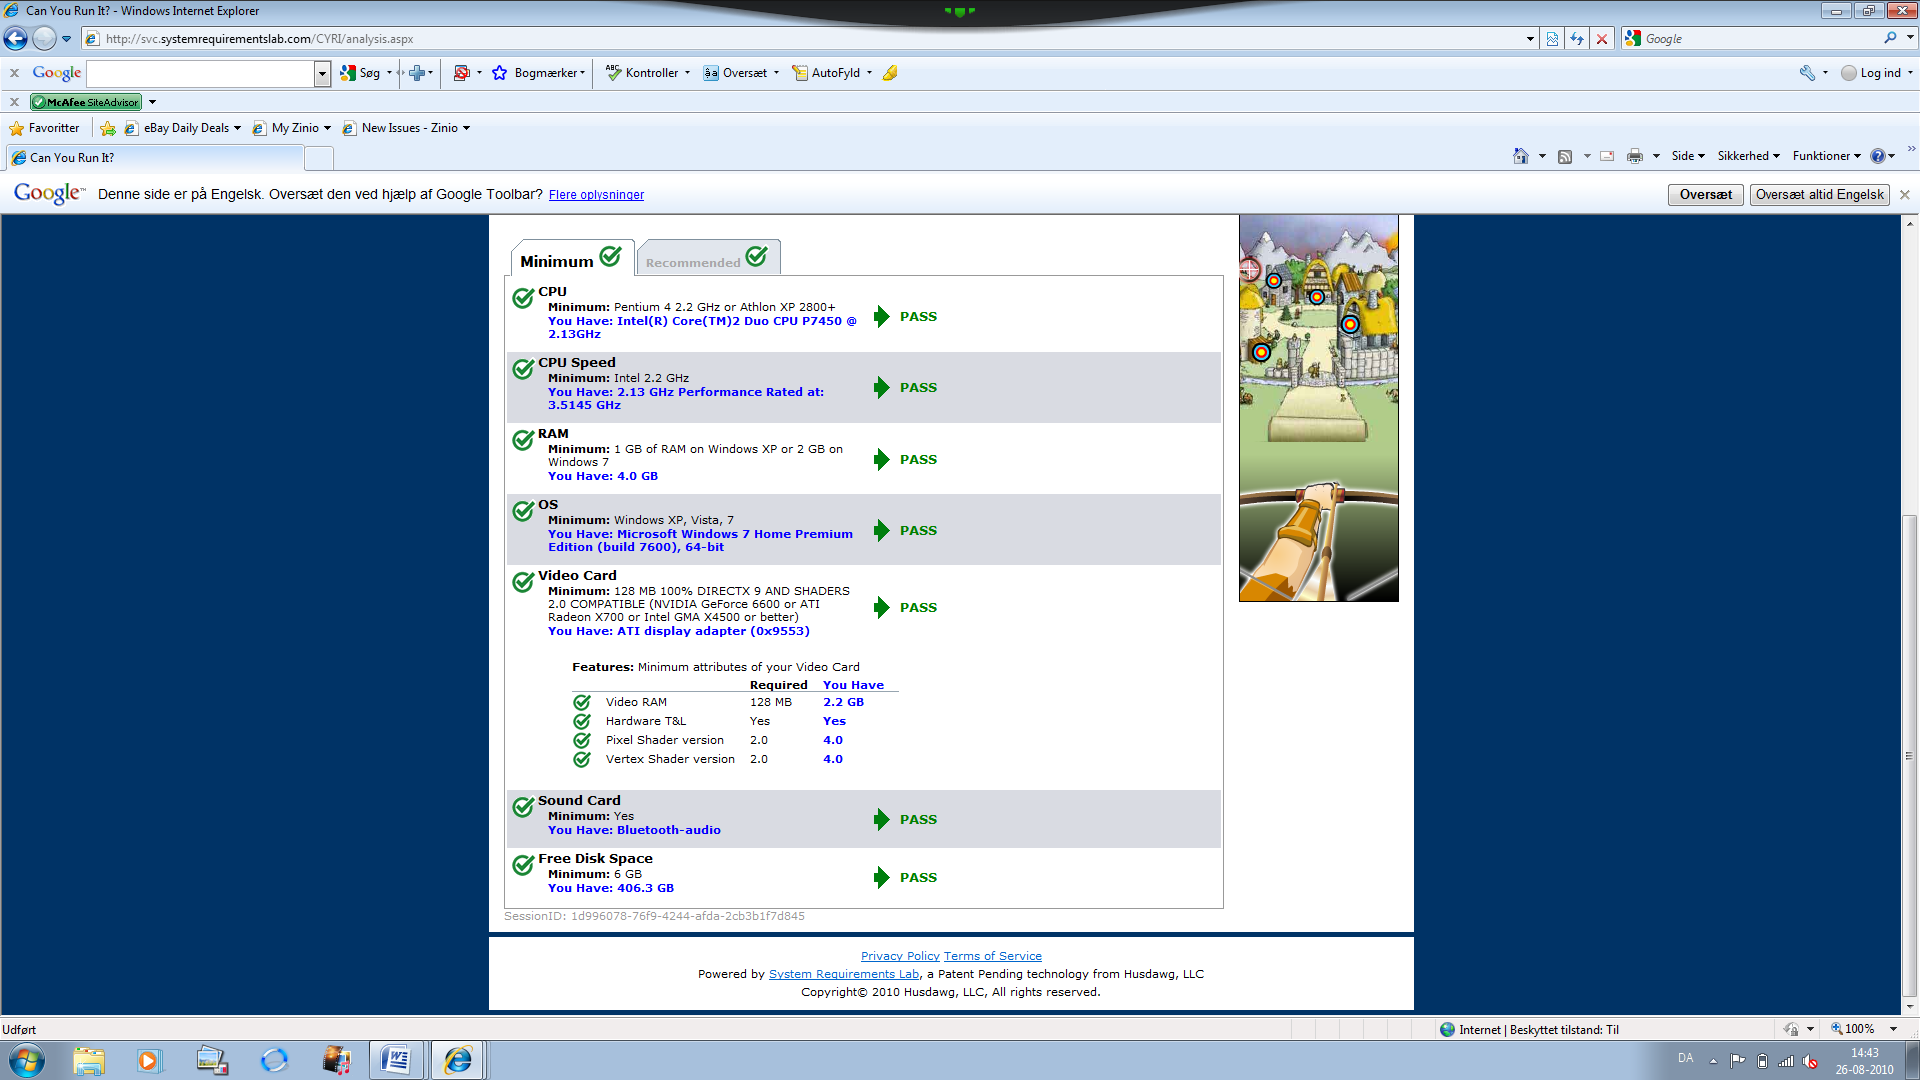Screen dimensions: 1920x1080
Task: Click the Favoritter star button
Action: [x=44, y=128]
